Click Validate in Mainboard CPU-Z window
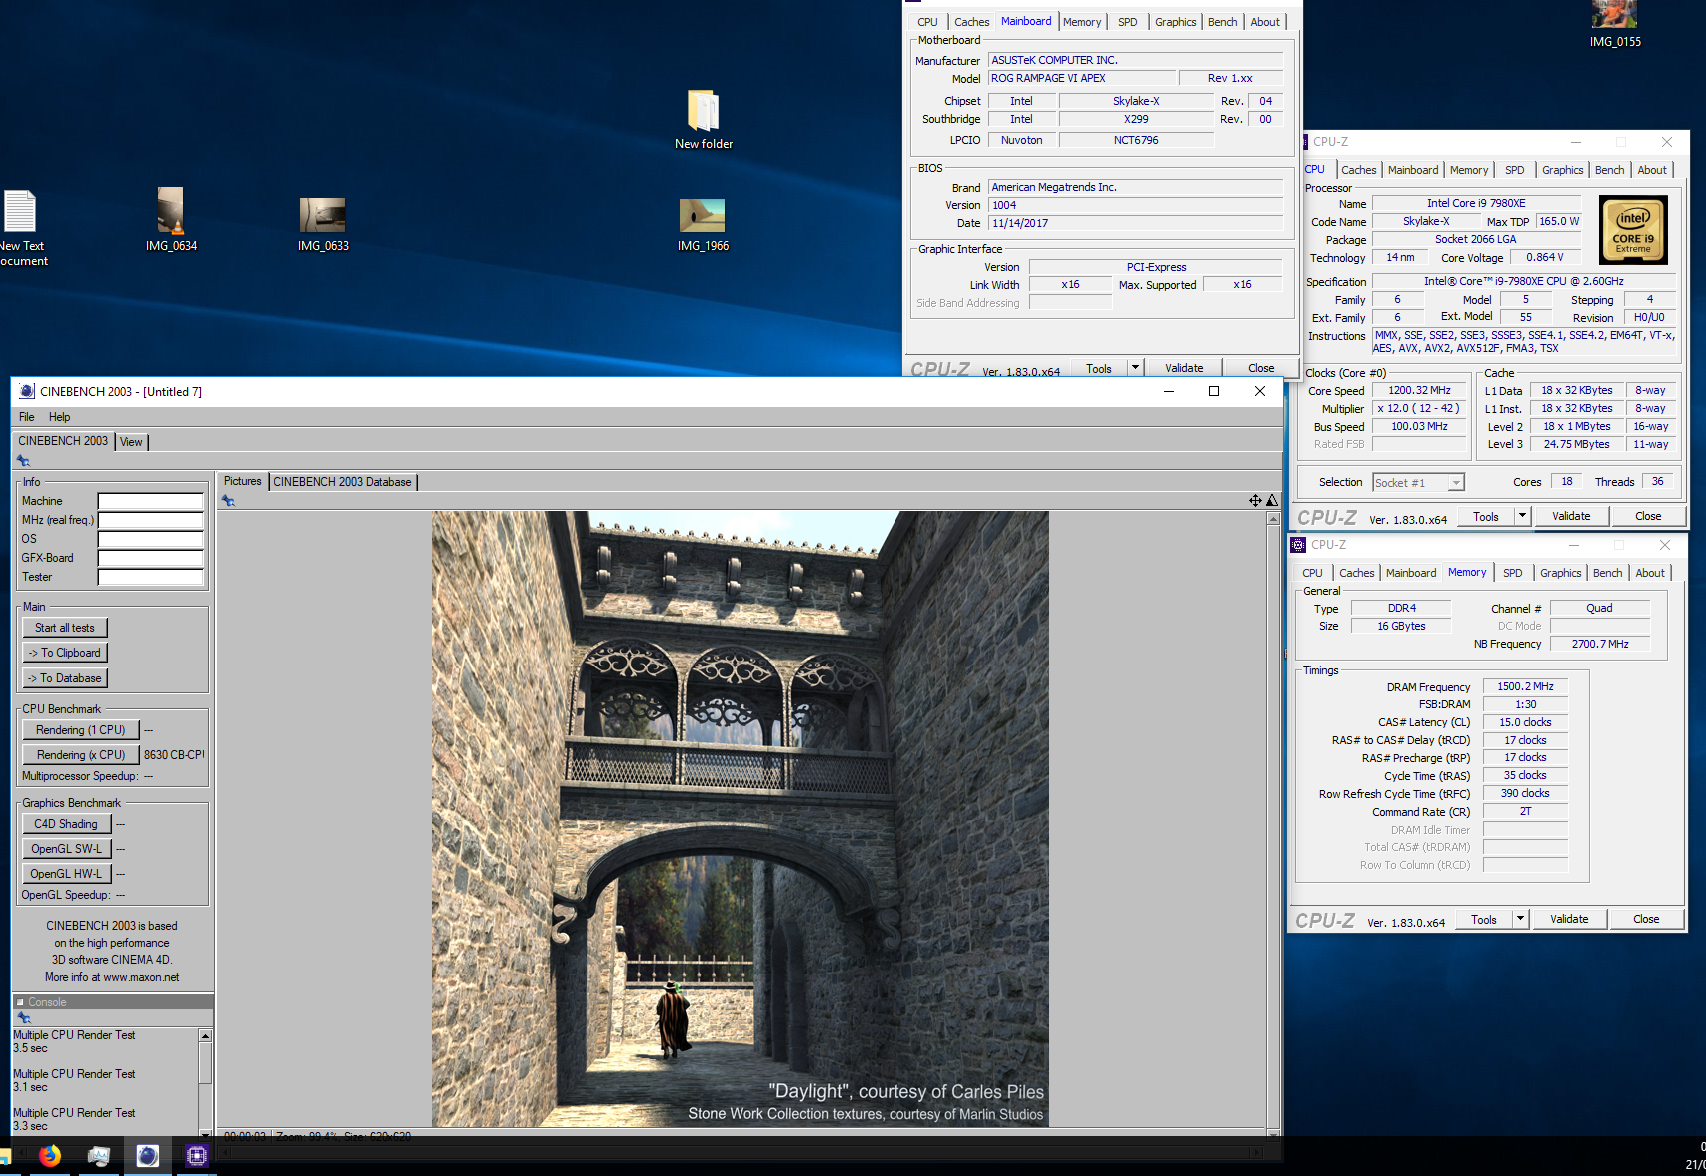The image size is (1706, 1176). (x=1184, y=368)
